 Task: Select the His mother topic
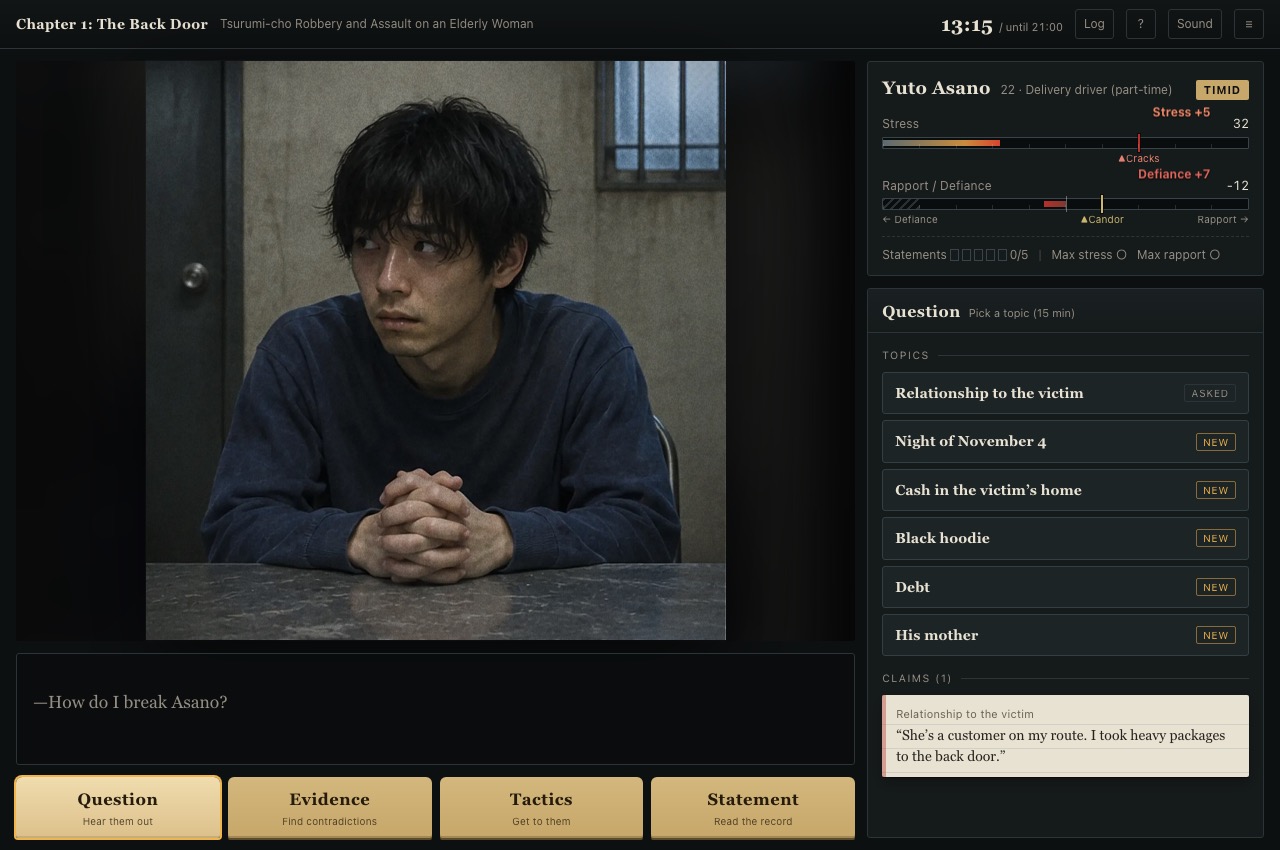1065,635
